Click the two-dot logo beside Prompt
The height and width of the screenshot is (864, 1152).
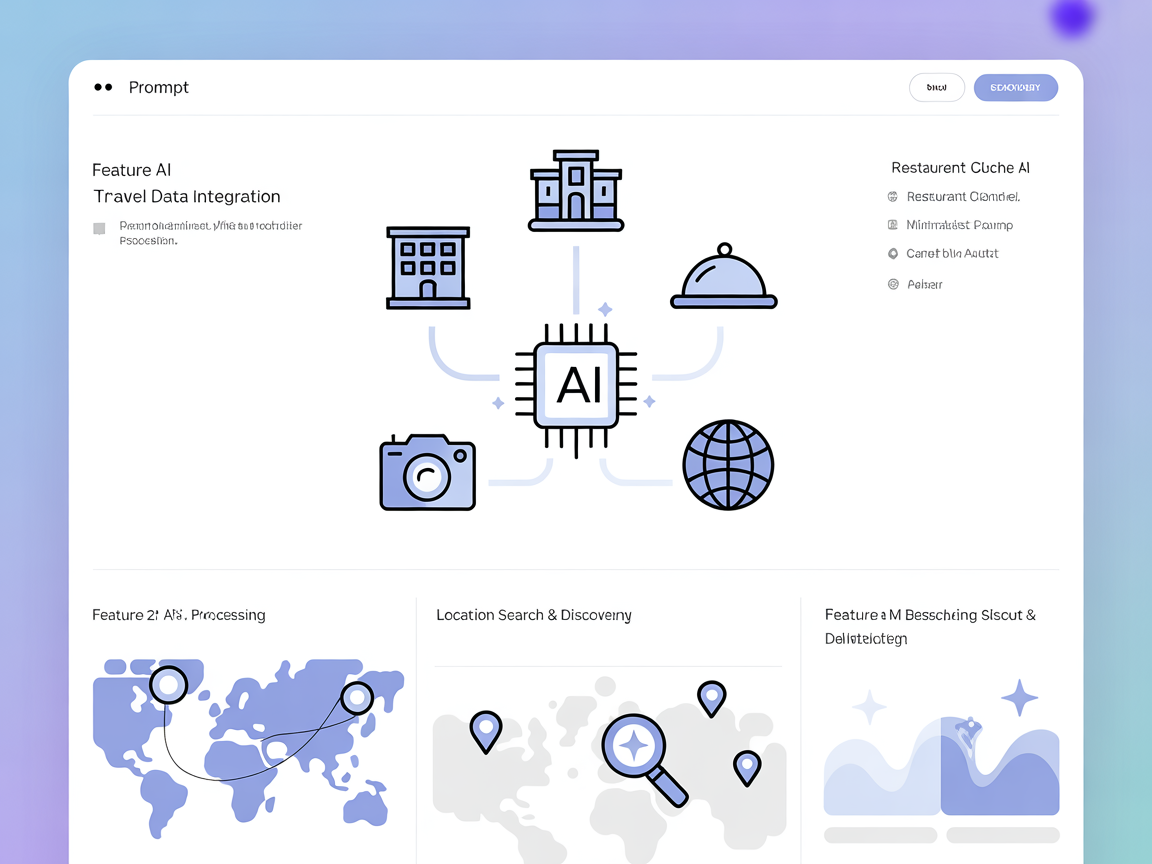click(x=103, y=88)
